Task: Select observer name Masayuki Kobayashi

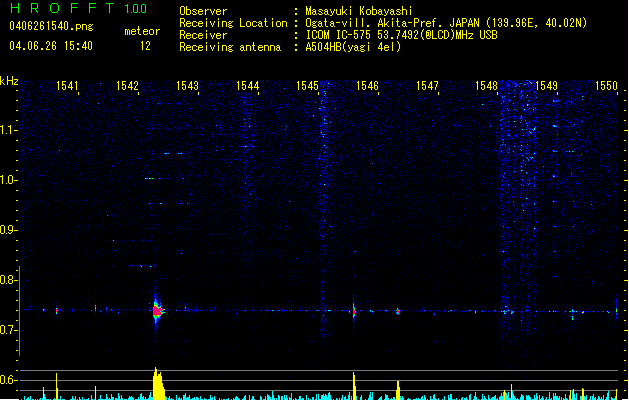Action: [359, 11]
